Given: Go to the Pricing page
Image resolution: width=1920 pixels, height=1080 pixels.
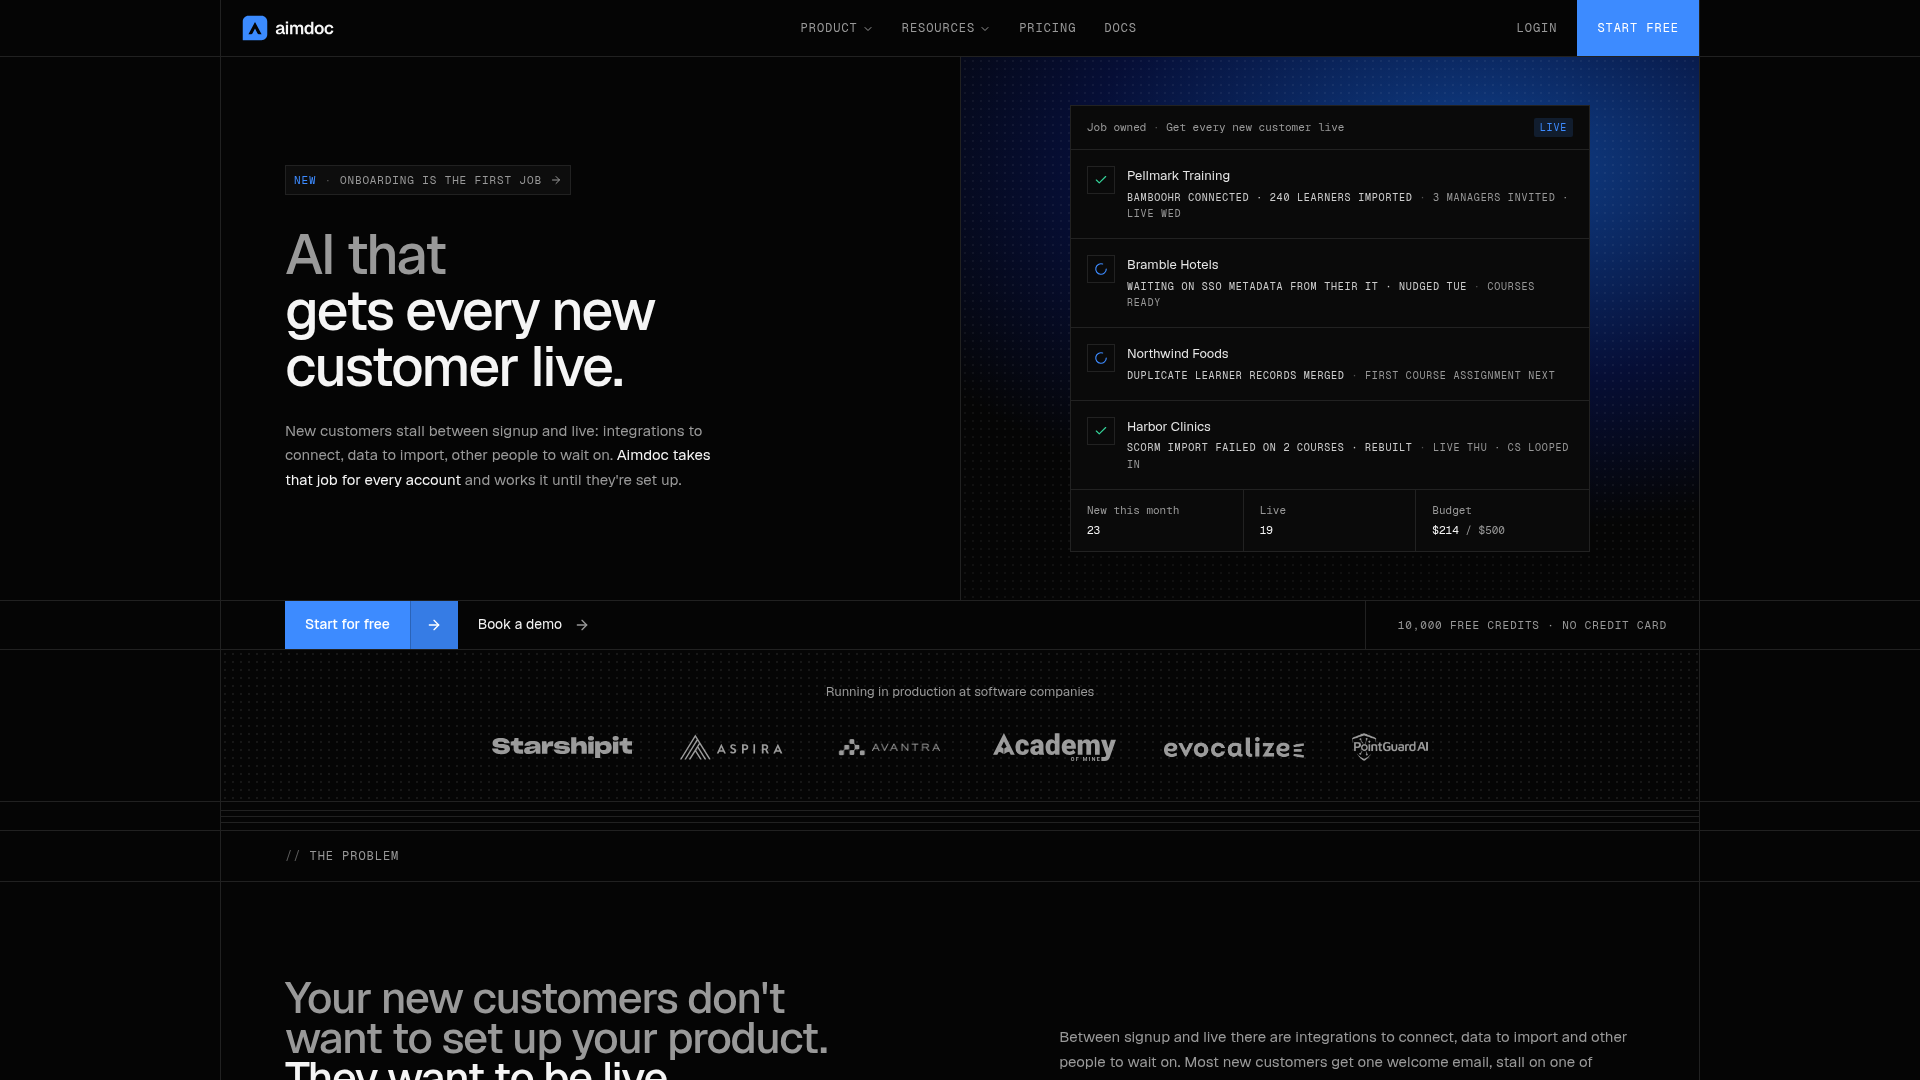Looking at the screenshot, I should pyautogui.click(x=1047, y=28).
